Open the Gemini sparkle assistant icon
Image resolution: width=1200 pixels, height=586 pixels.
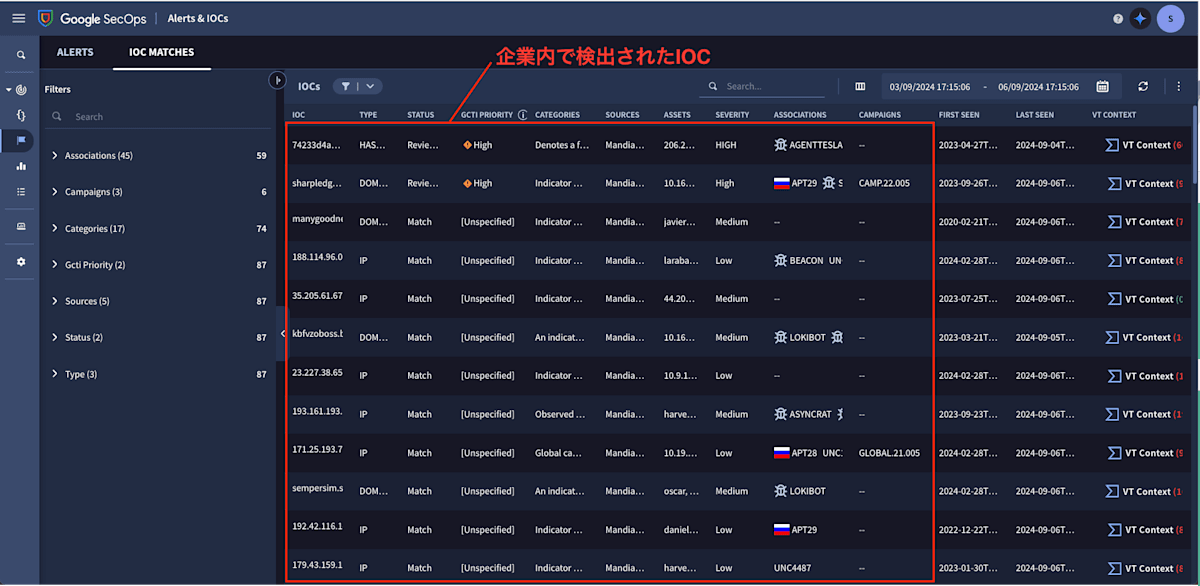click(x=1140, y=18)
